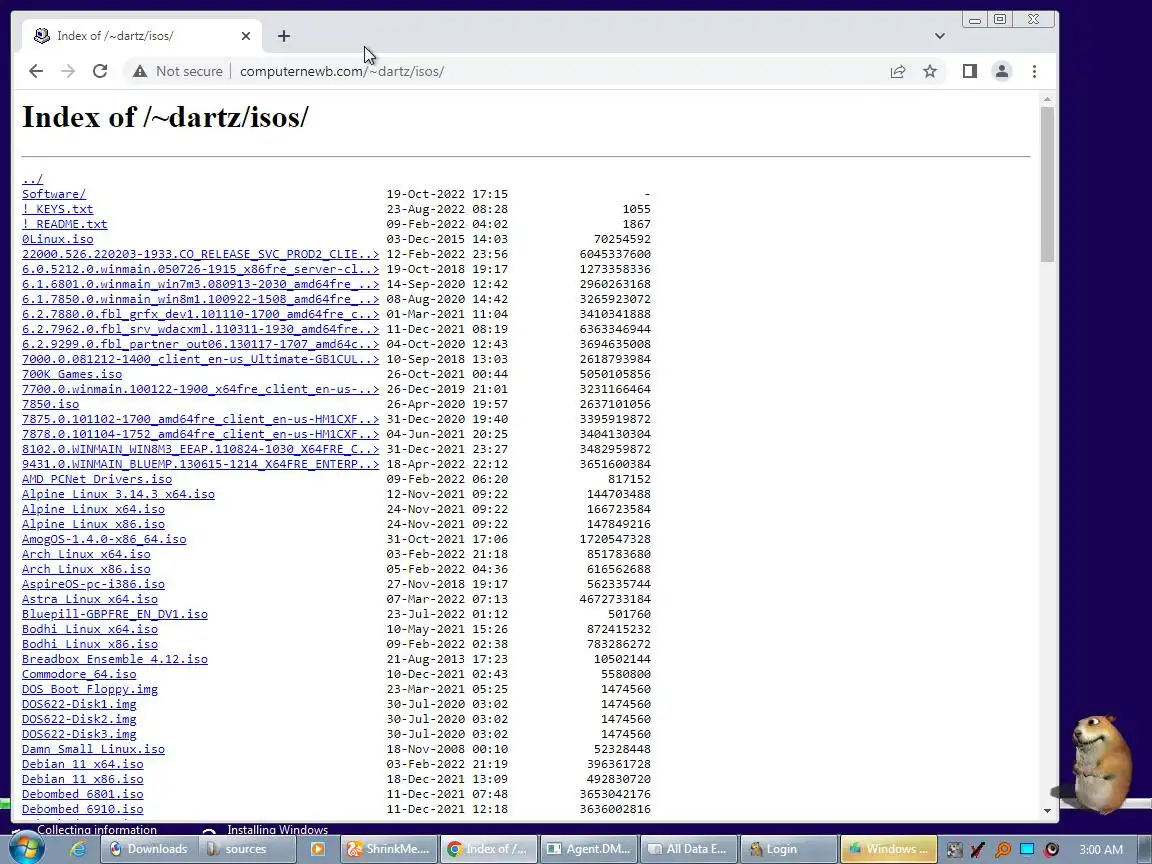Open the Chrome profile avatar
The height and width of the screenshot is (864, 1152).
coord(1001,71)
